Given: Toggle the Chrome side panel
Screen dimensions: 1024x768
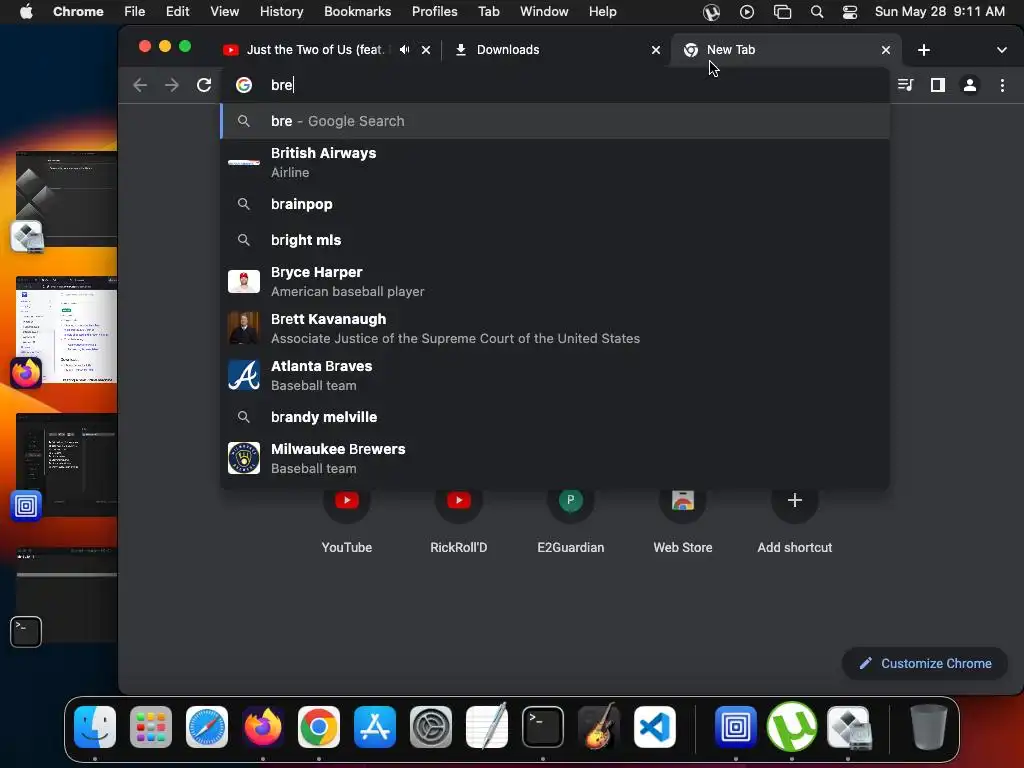Looking at the screenshot, I should tap(938, 85).
